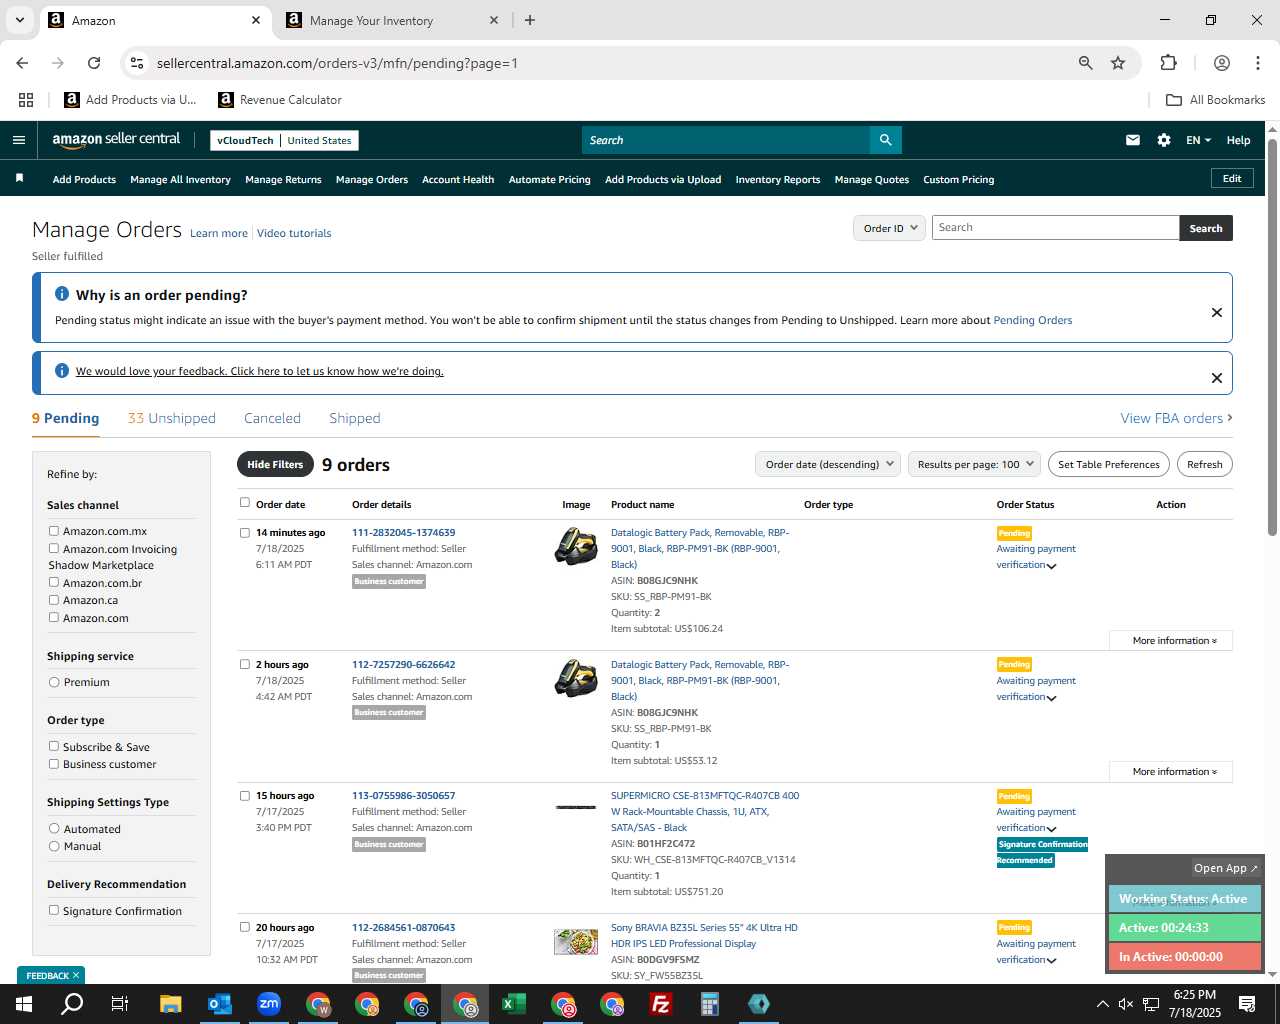Screen dimensions: 1280x1024
Task: Switch to the 33 Unshipped tab
Action: [171, 418]
